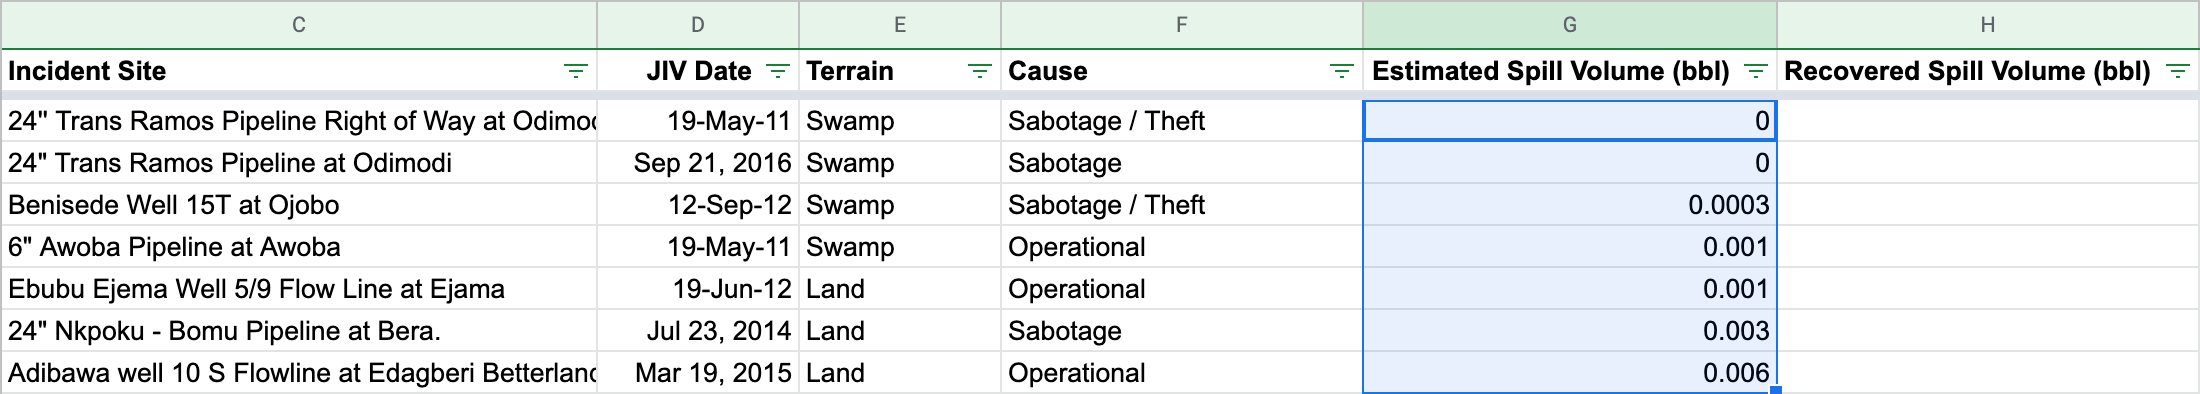Select Cause cell in 6" Awoba Pipeline row
Viewport: 2200px width, 394px height.
pos(1182,247)
